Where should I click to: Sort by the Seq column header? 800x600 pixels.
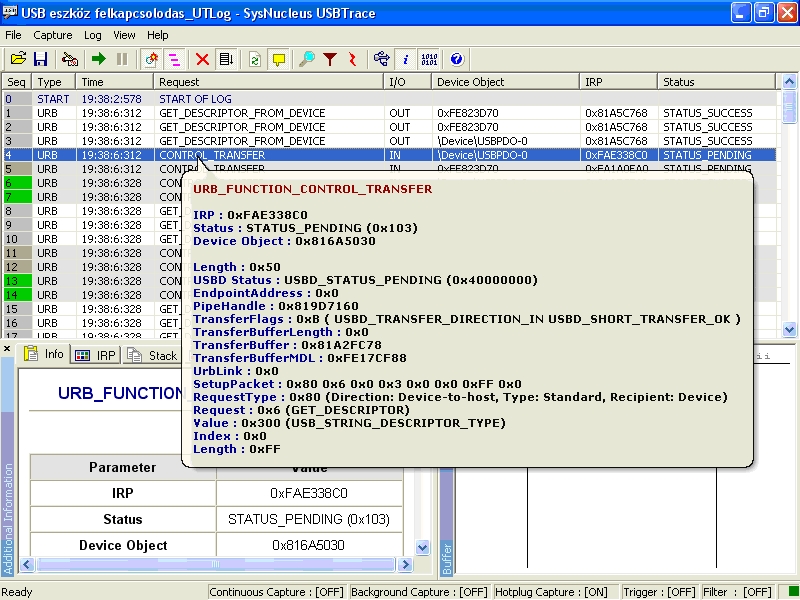[16, 82]
